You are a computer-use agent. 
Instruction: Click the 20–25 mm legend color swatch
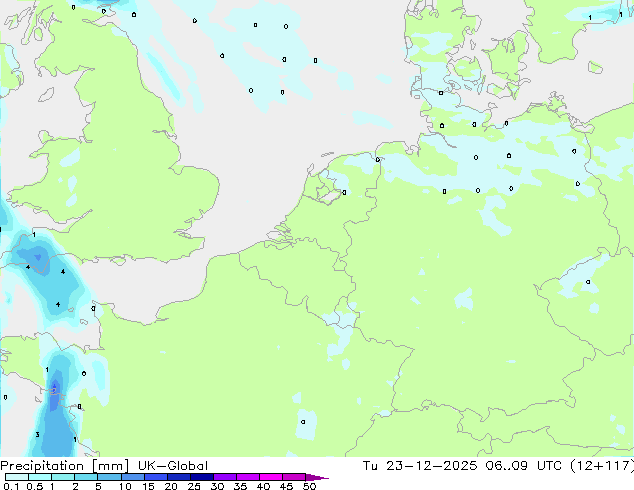179,477
